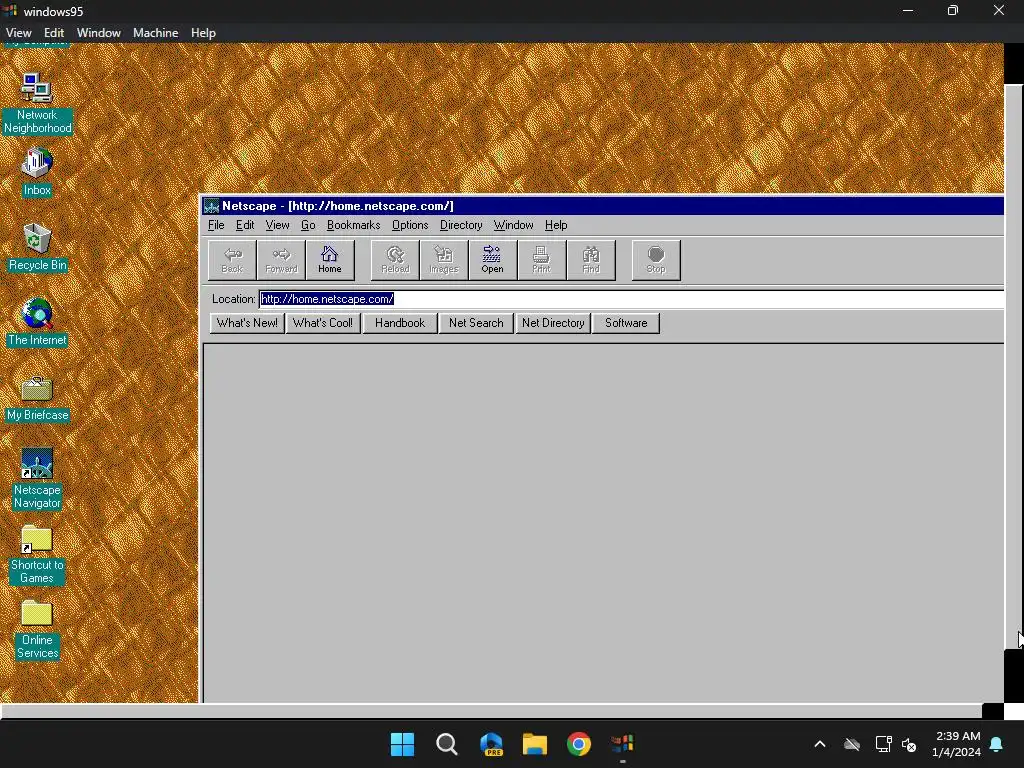Image resolution: width=1024 pixels, height=768 pixels.
Task: Click the network display tray icon
Action: point(883,744)
